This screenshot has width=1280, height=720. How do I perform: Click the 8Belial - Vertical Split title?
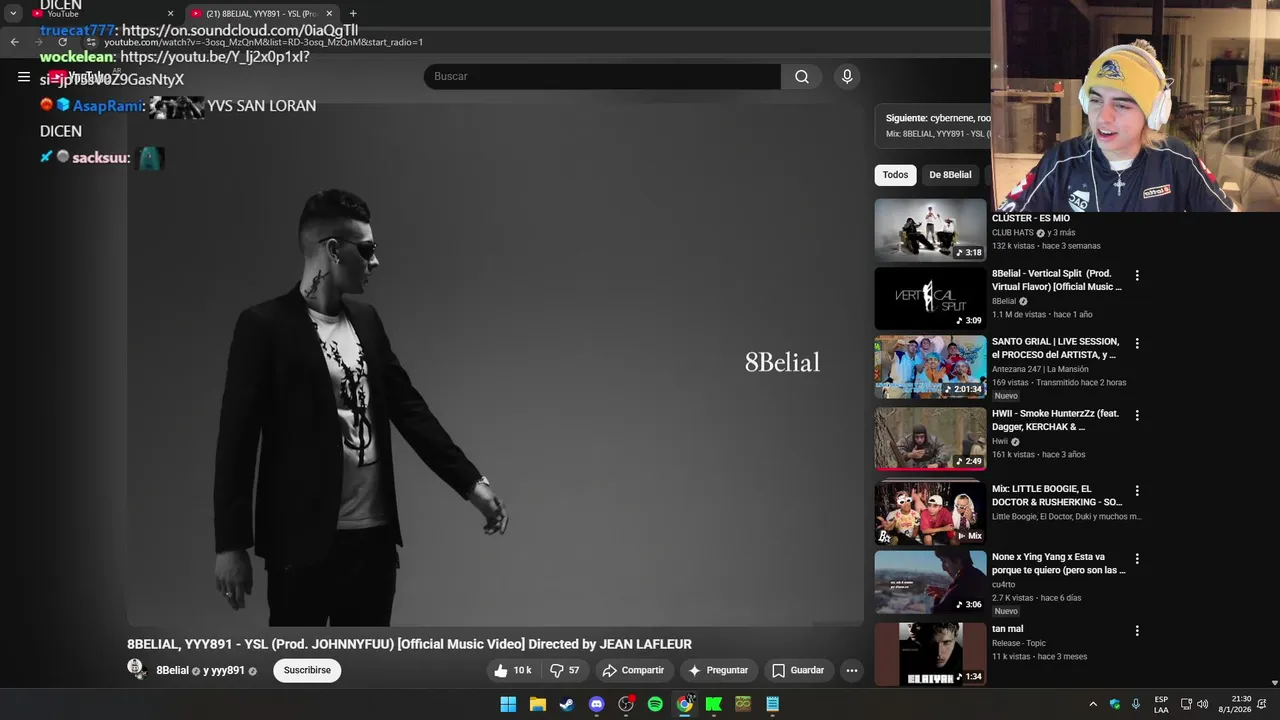[x=1056, y=280]
